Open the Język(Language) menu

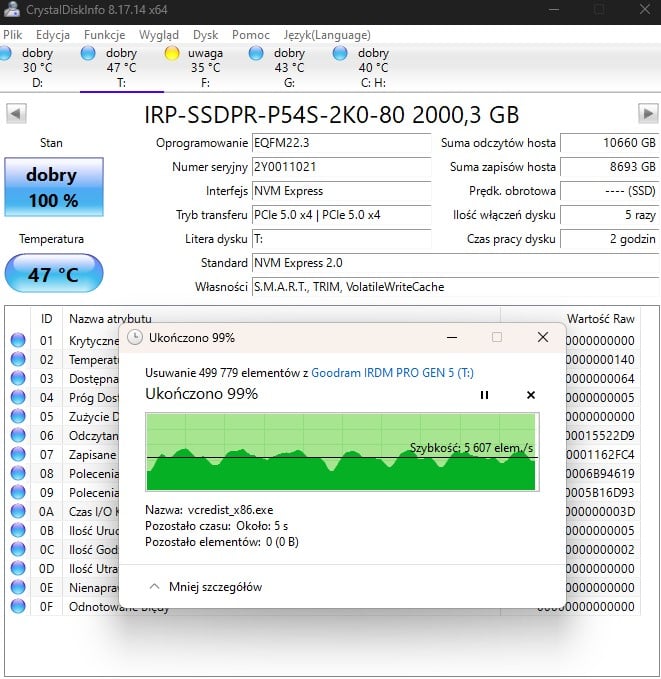(x=327, y=35)
